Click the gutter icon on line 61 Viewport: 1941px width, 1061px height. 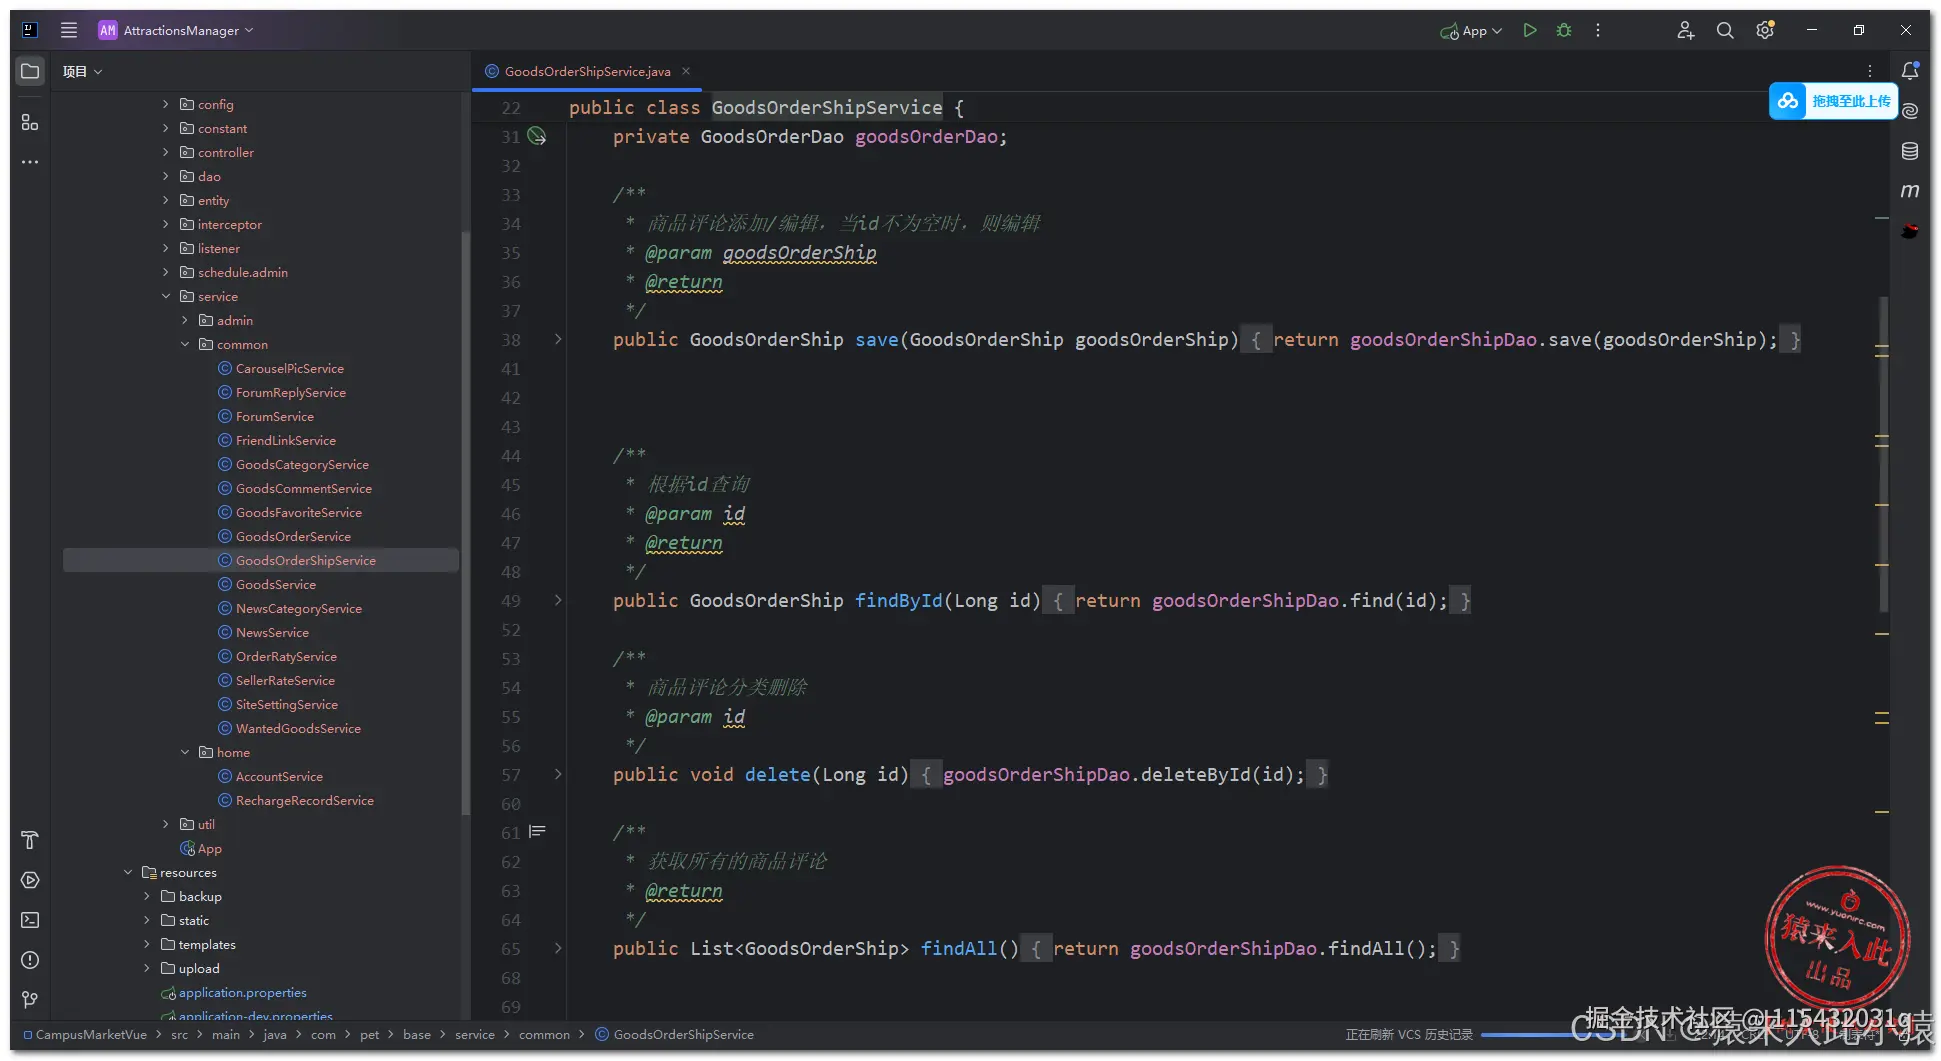[537, 832]
